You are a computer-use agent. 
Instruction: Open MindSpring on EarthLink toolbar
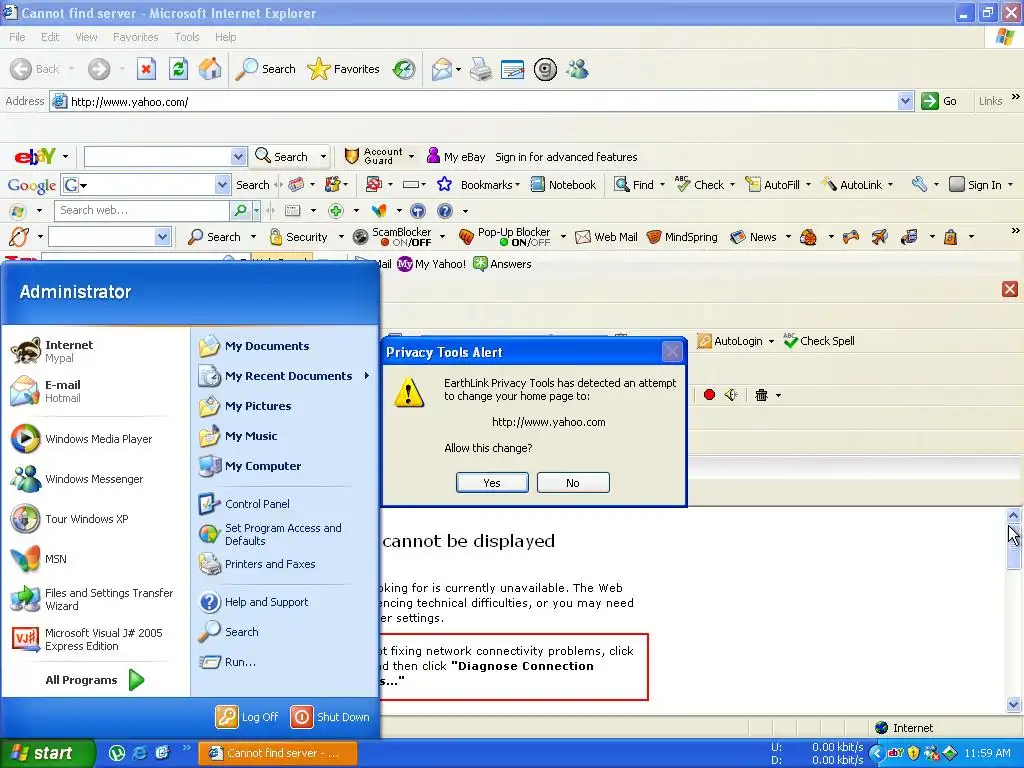click(682, 237)
